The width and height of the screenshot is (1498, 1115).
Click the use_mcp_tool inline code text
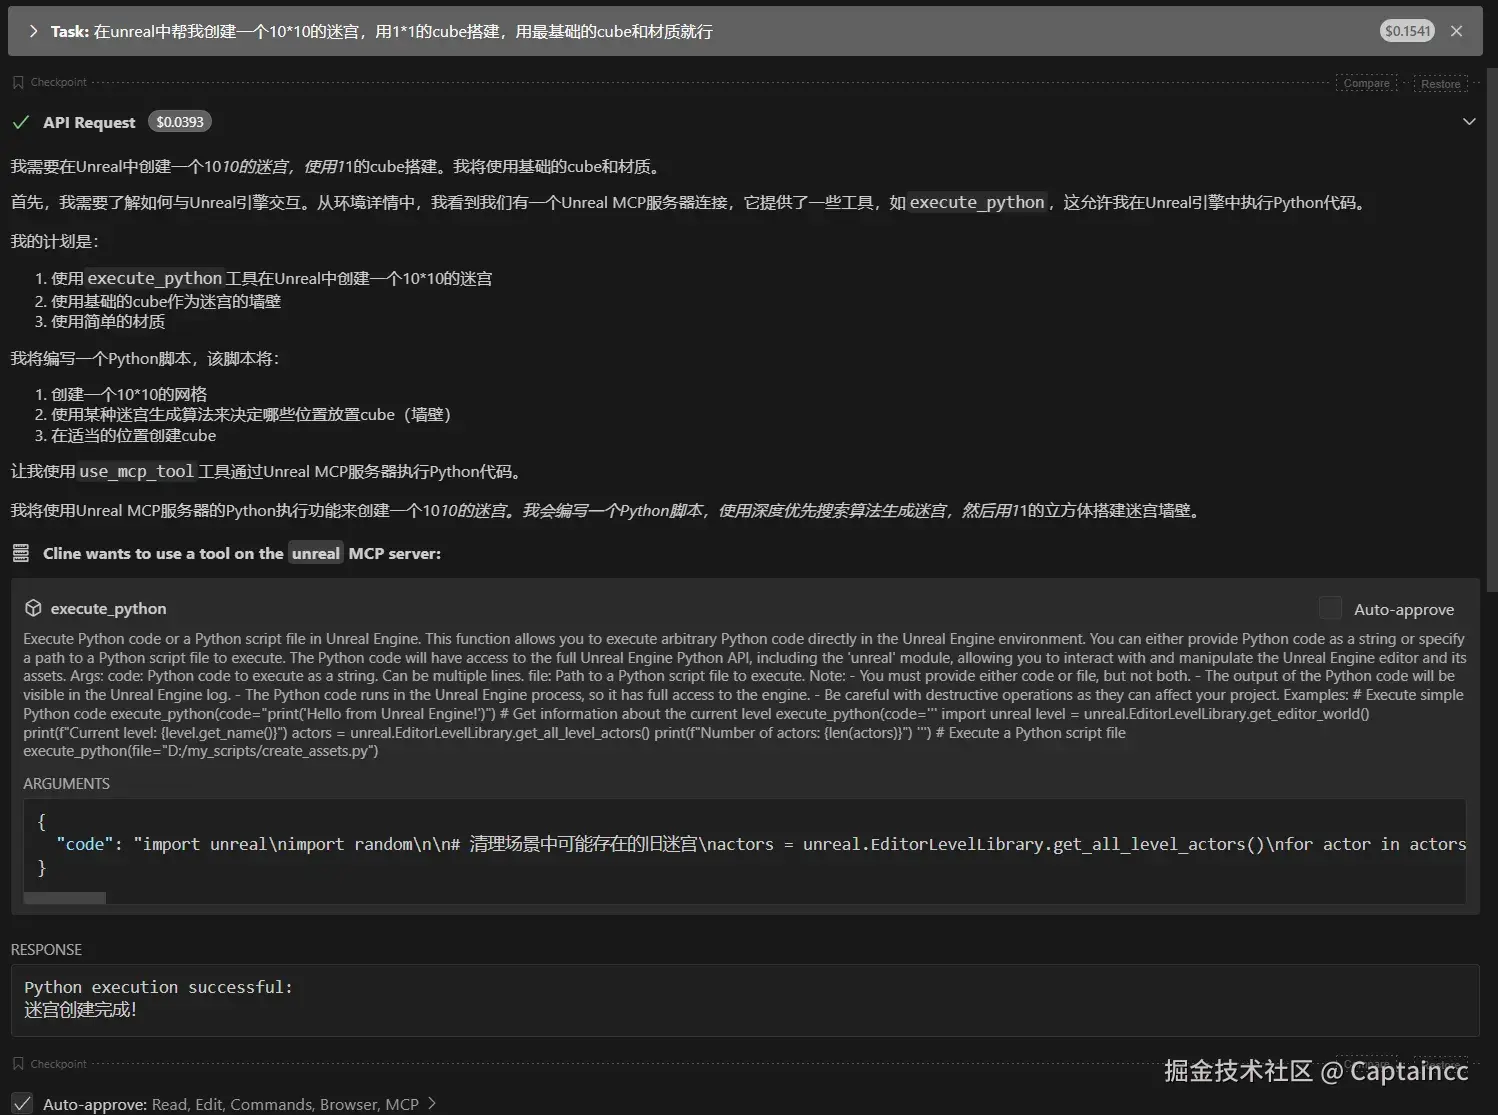[137, 471]
